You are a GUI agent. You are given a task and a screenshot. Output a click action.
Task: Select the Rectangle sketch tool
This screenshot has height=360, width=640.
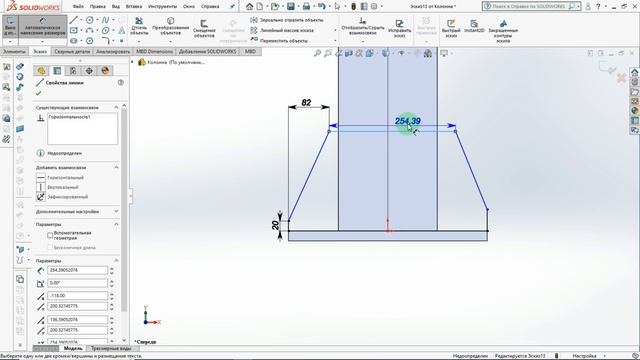coord(73,31)
